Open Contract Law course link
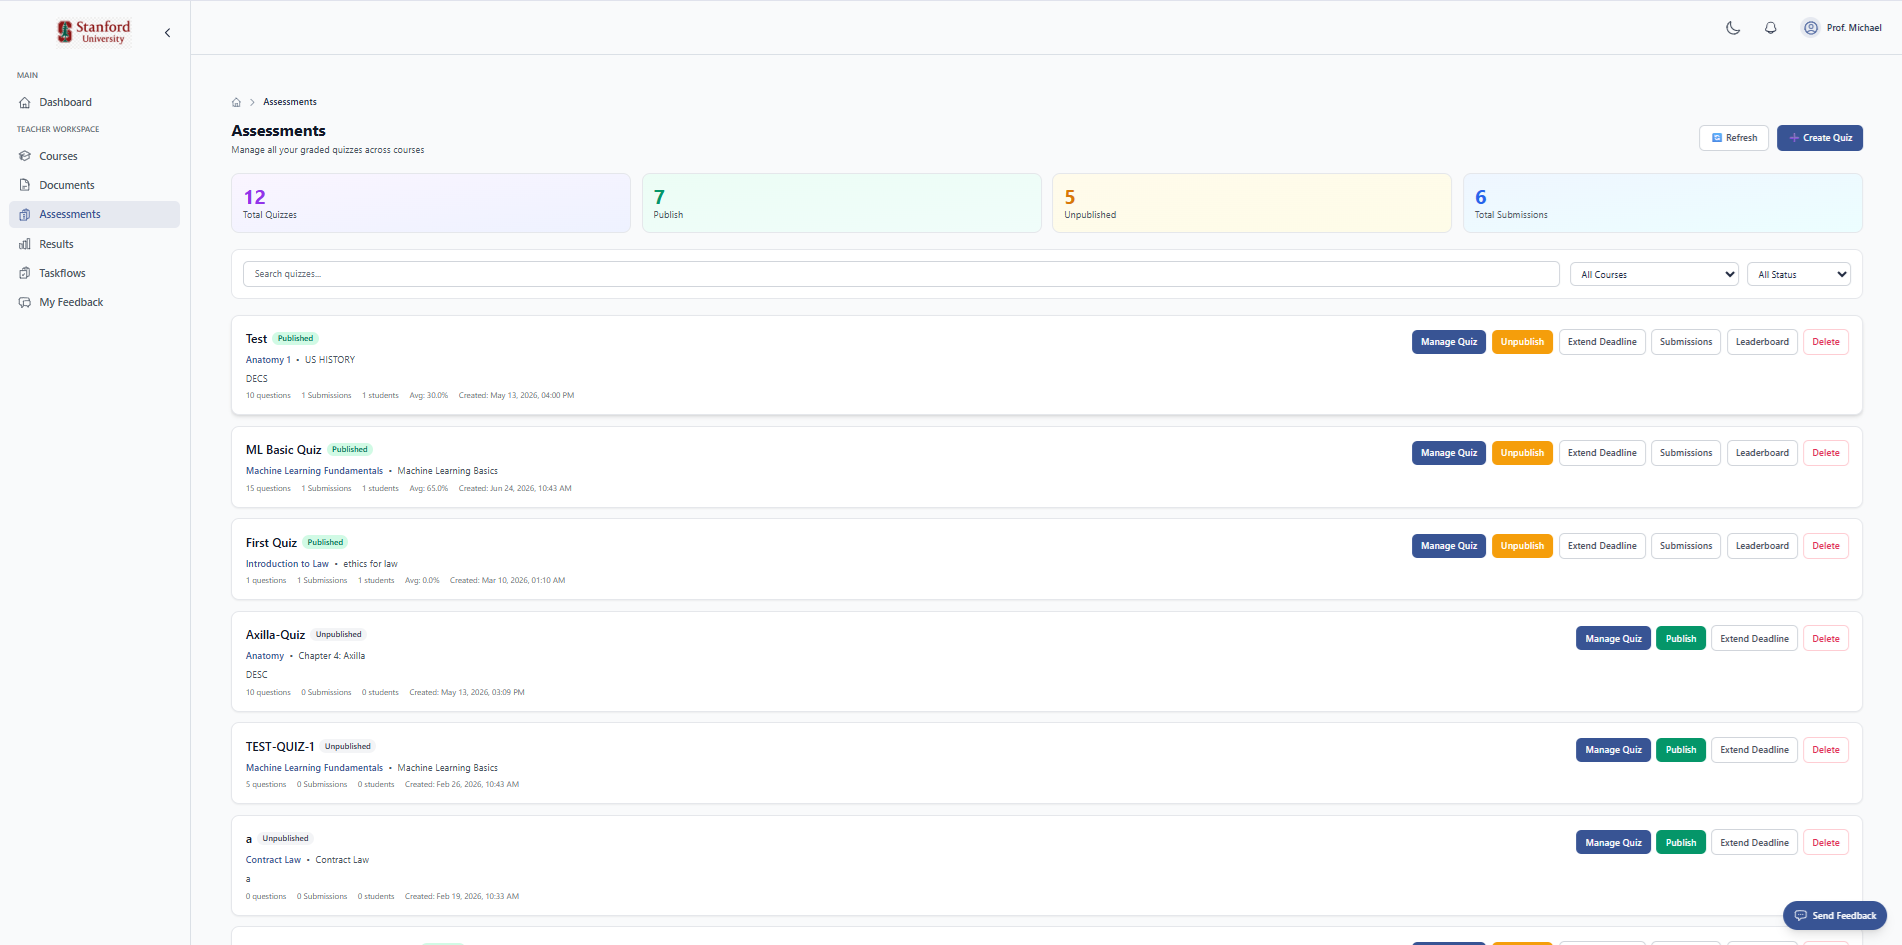This screenshot has height=945, width=1902. 273,860
